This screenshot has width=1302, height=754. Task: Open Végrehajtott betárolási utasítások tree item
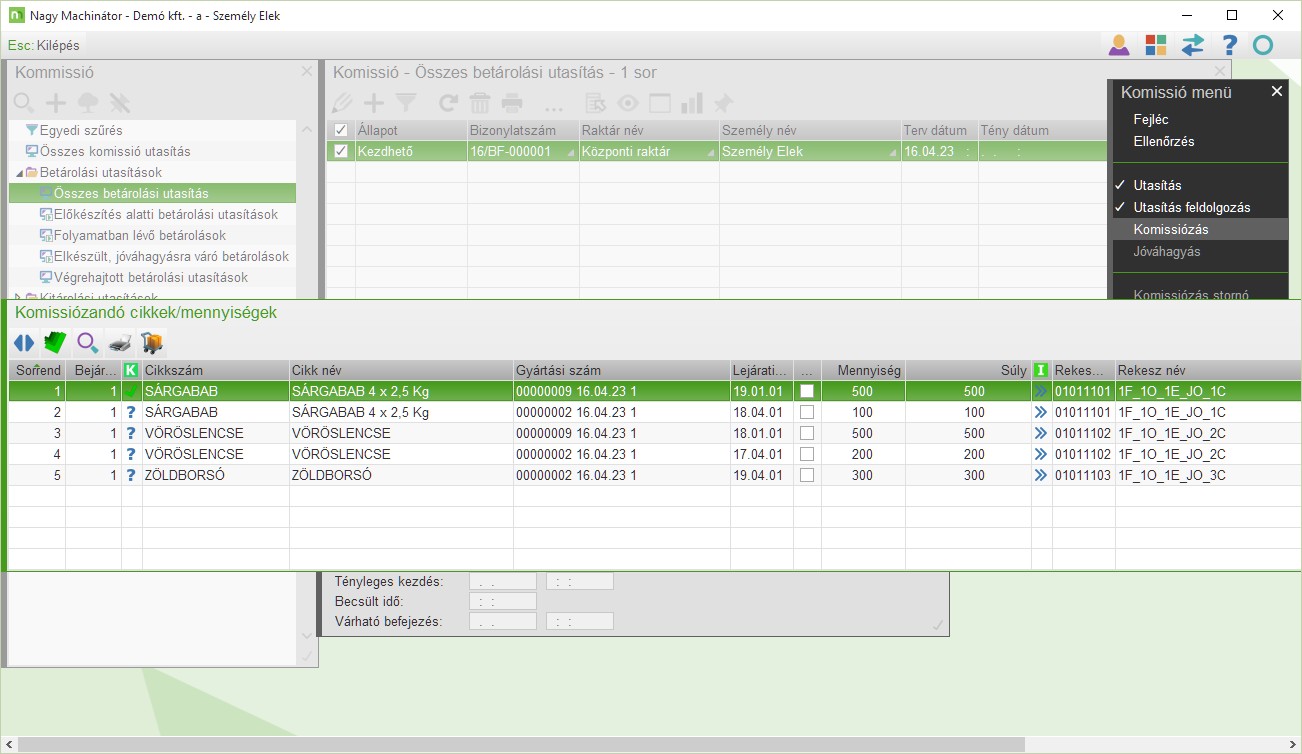pyautogui.click(x=151, y=277)
